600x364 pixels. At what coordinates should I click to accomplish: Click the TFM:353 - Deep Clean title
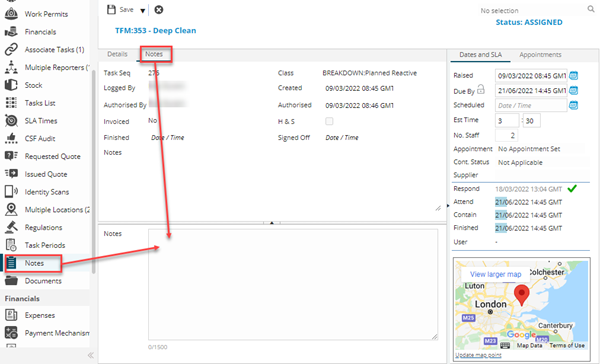[155, 30]
